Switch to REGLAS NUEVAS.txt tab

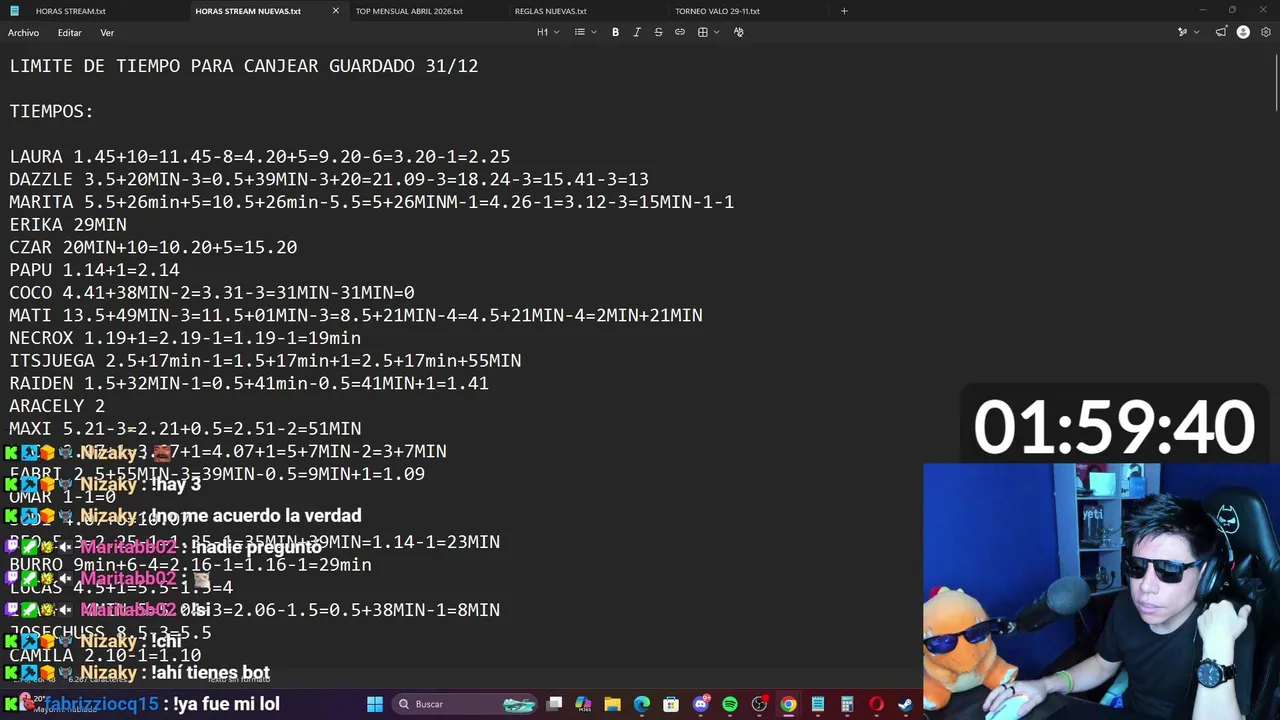coord(550,11)
